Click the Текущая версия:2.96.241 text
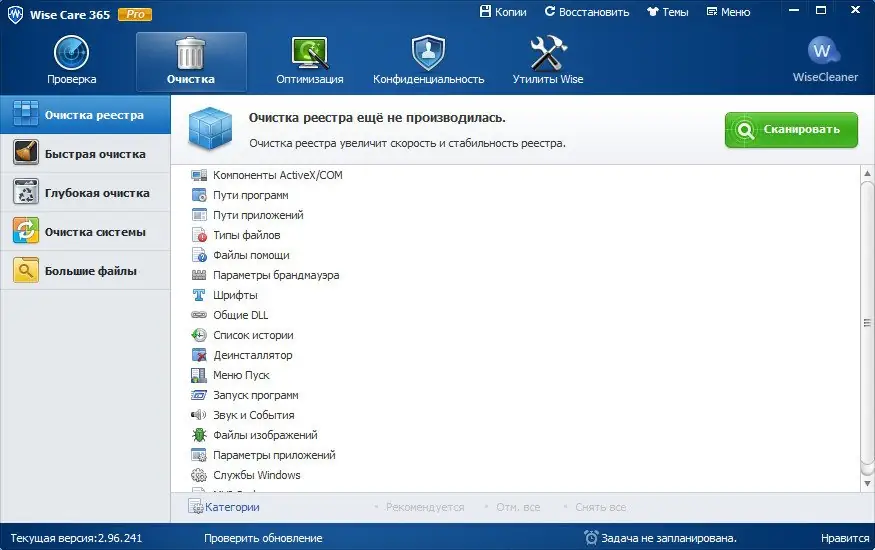Screen dimensions: 875x550 coord(76,538)
